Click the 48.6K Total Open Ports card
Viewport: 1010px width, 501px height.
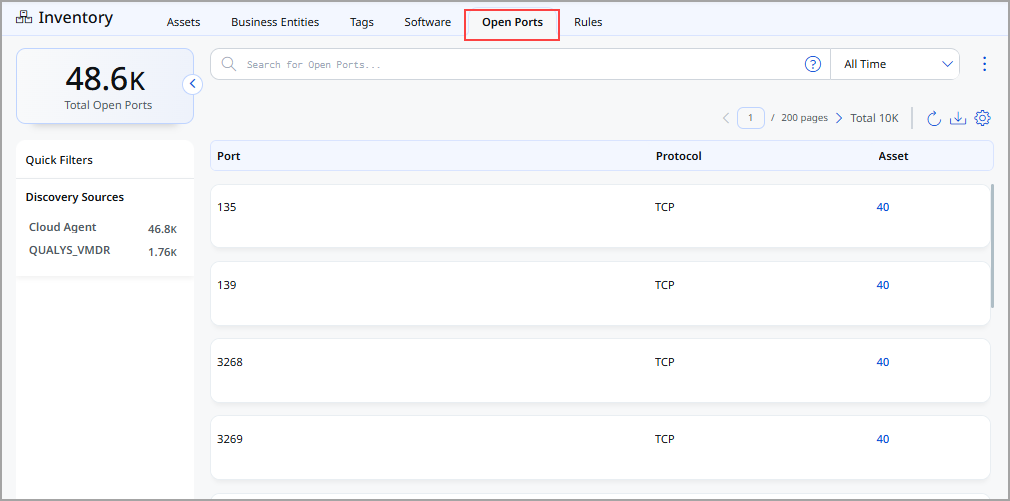(x=104, y=86)
